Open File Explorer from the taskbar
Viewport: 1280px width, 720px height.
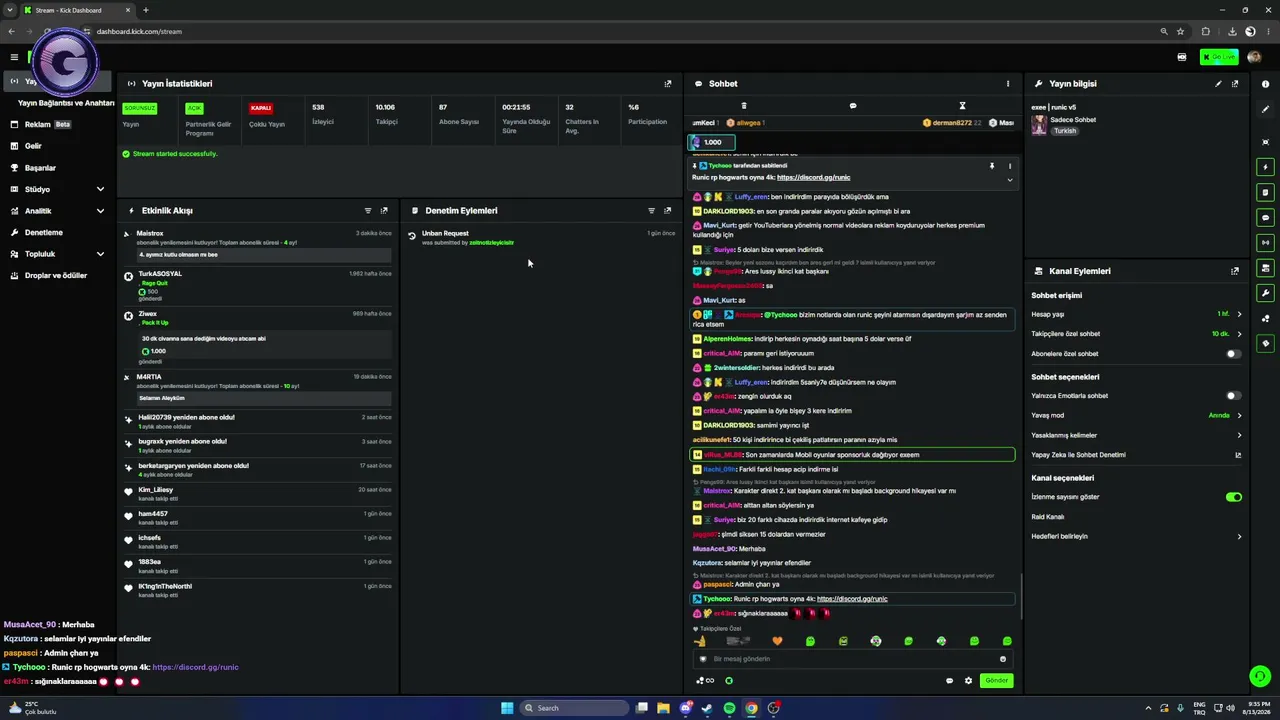pyautogui.click(x=663, y=708)
